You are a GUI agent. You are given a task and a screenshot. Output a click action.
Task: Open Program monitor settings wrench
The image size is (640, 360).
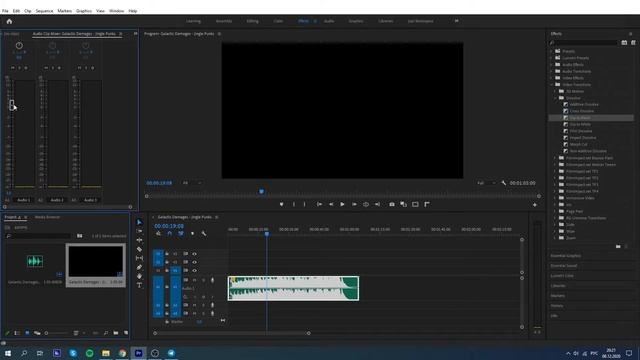503,183
